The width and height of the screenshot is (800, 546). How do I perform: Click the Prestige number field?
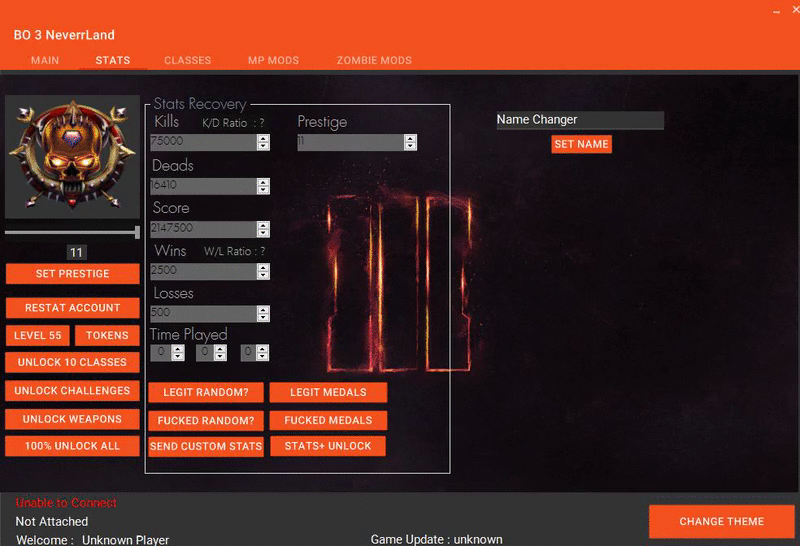(x=351, y=142)
